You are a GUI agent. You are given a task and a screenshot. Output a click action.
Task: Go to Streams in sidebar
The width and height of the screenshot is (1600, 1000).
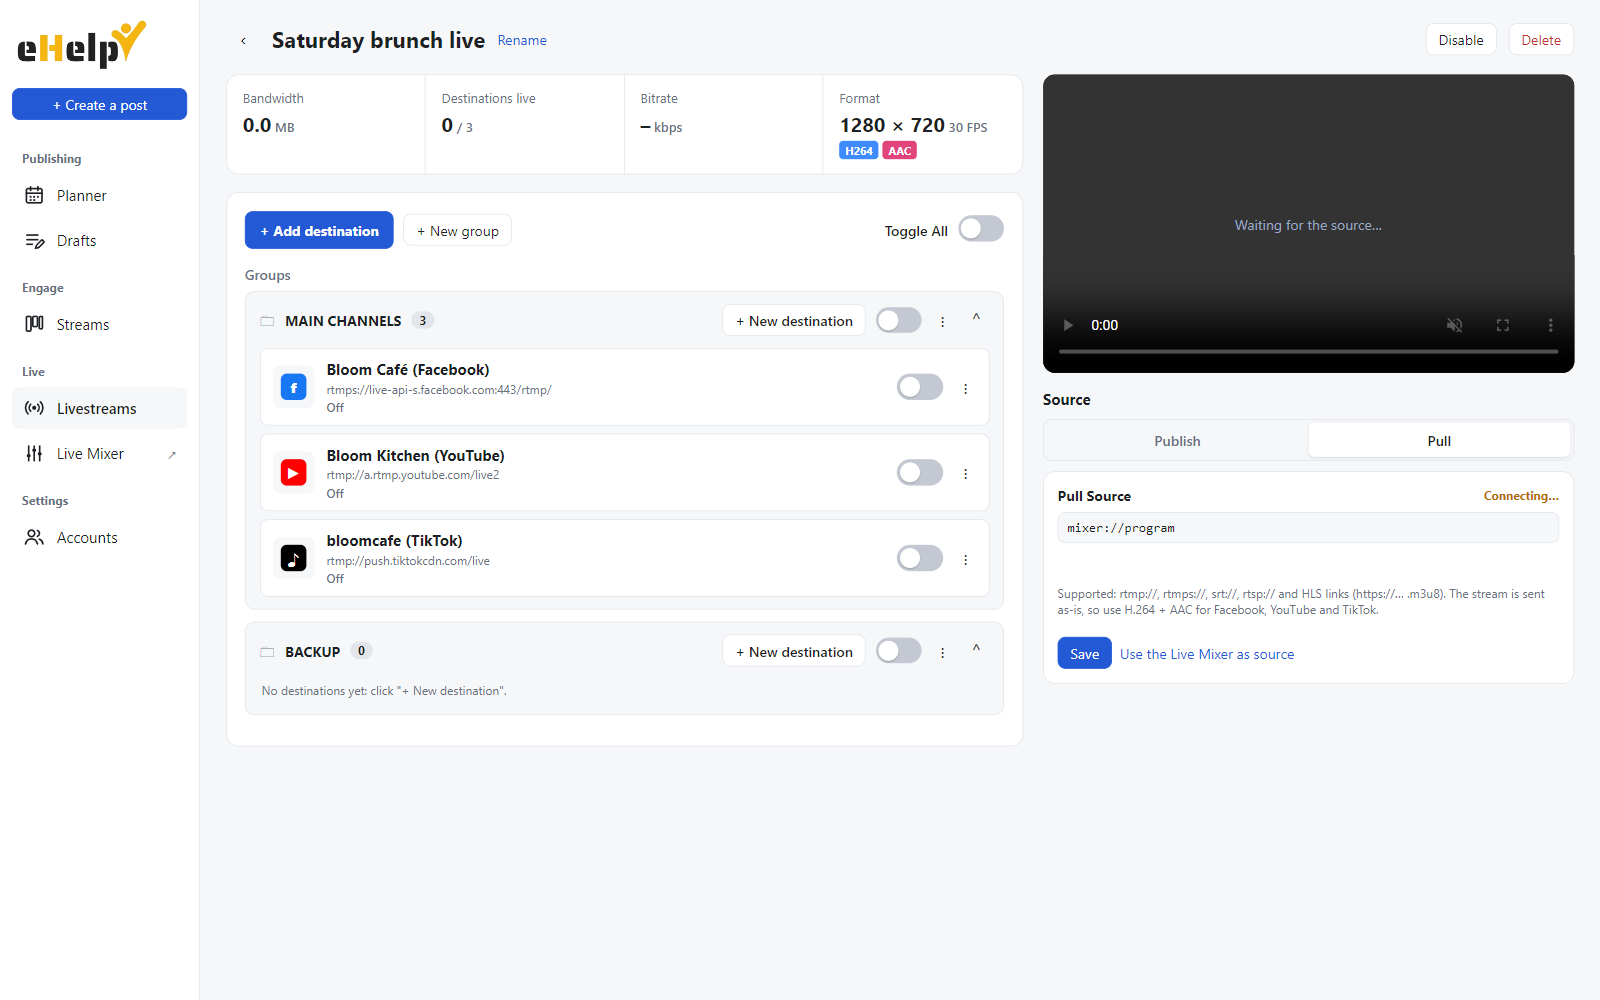pyautogui.click(x=99, y=325)
